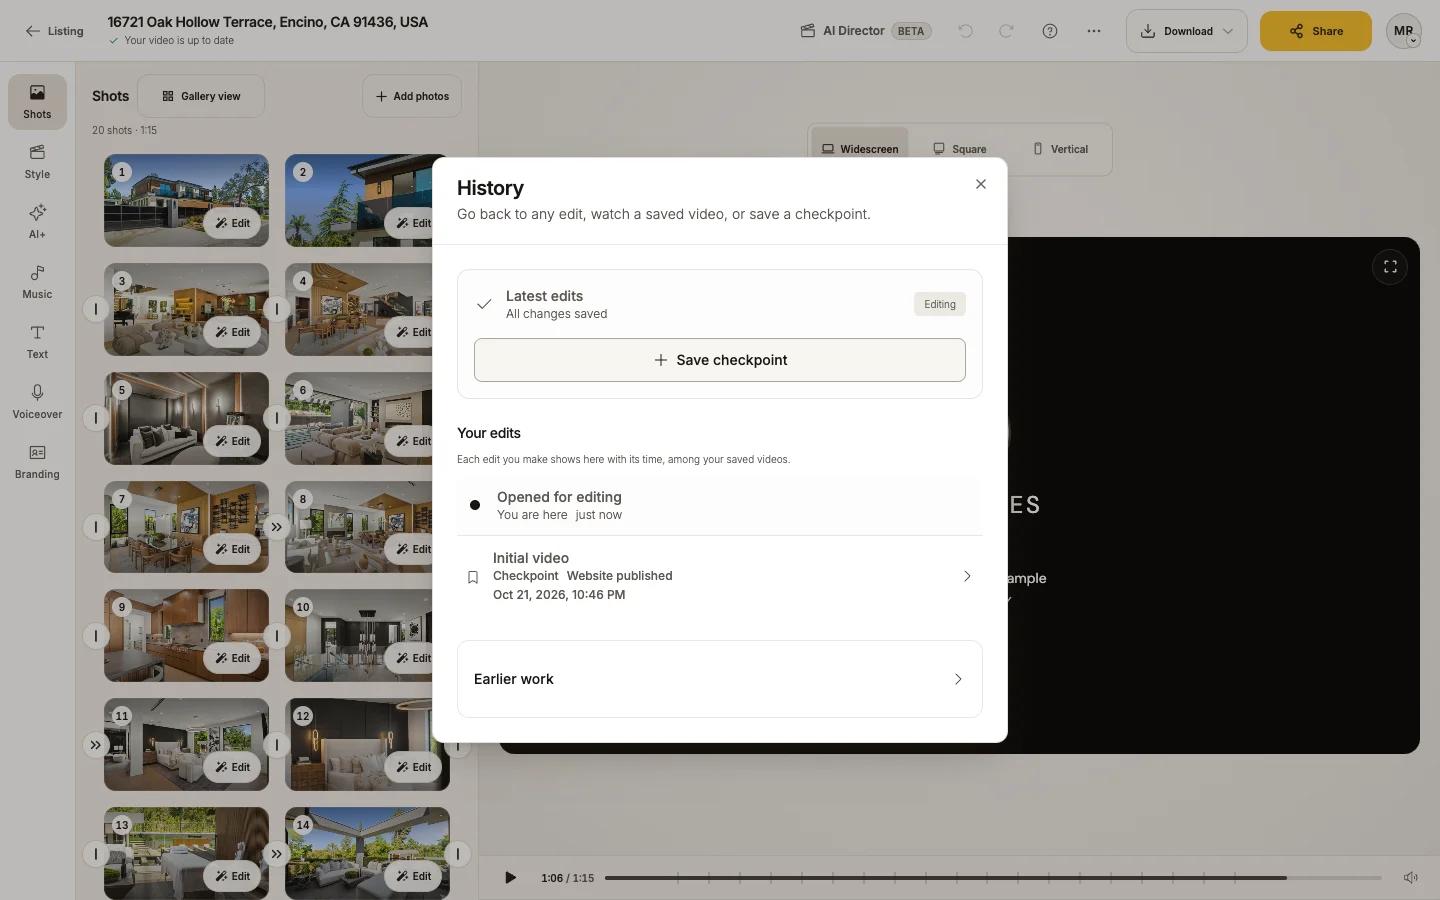Click Add photos button
Viewport: 1440px width, 900px height.
coord(412,96)
